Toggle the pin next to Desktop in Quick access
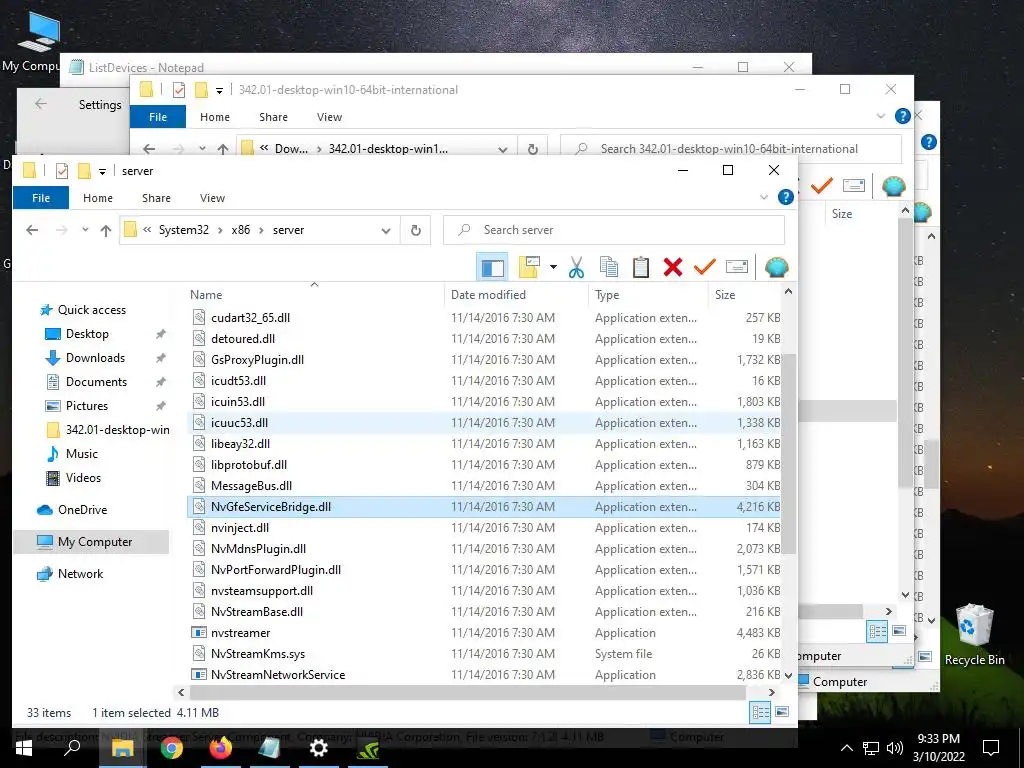The width and height of the screenshot is (1024, 768). (x=160, y=334)
